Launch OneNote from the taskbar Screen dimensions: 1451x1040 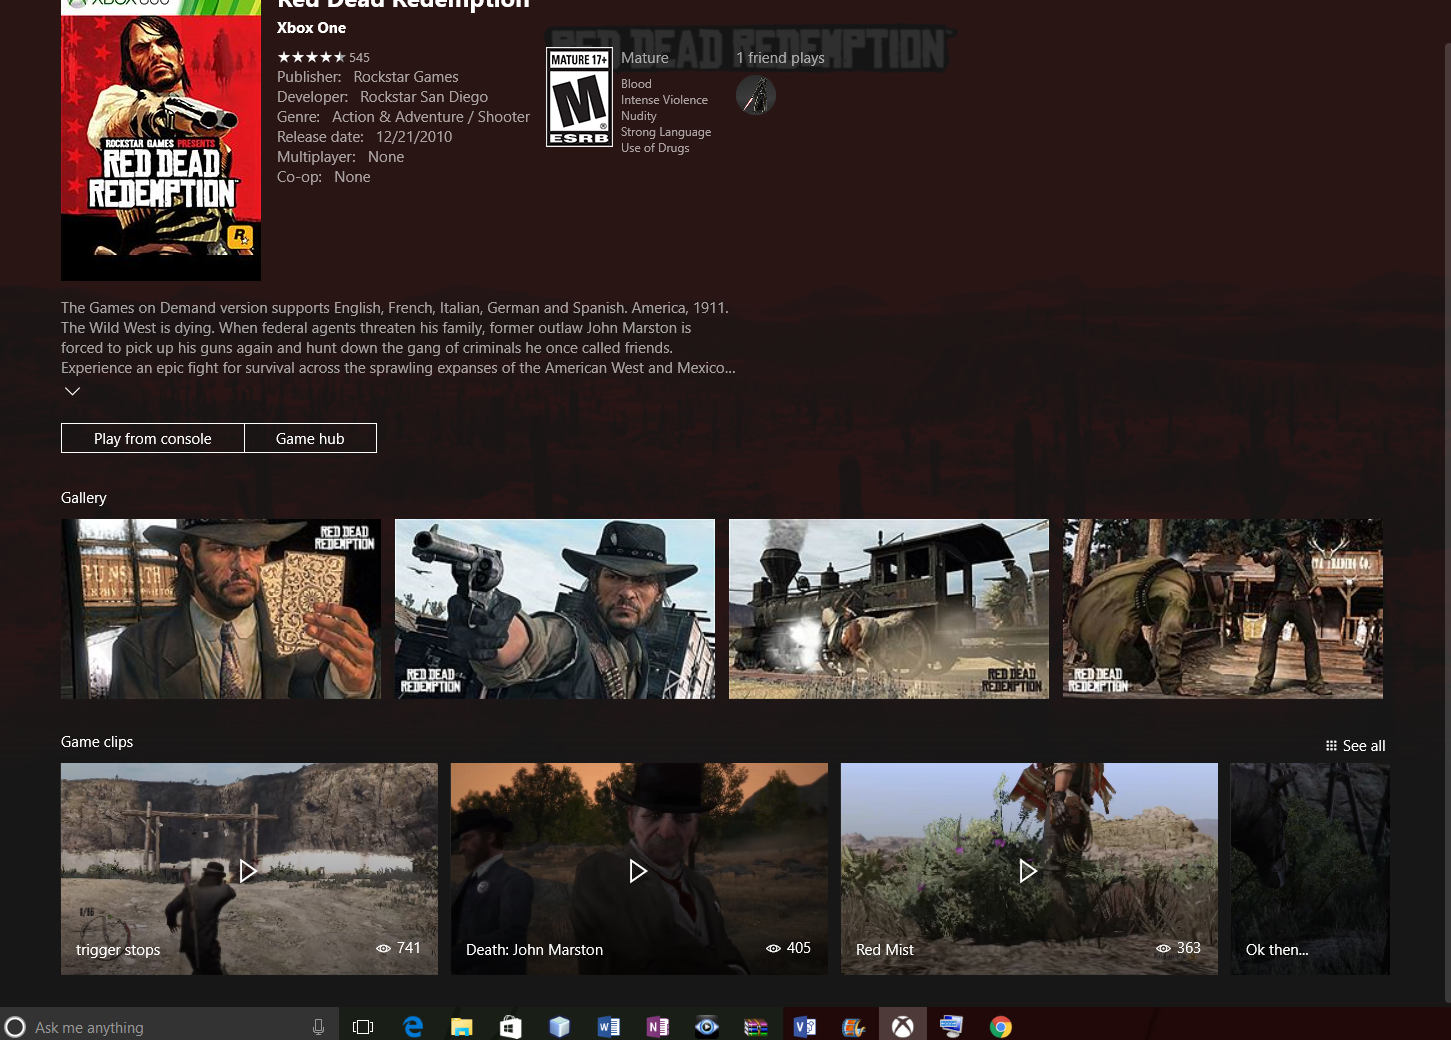657,1027
